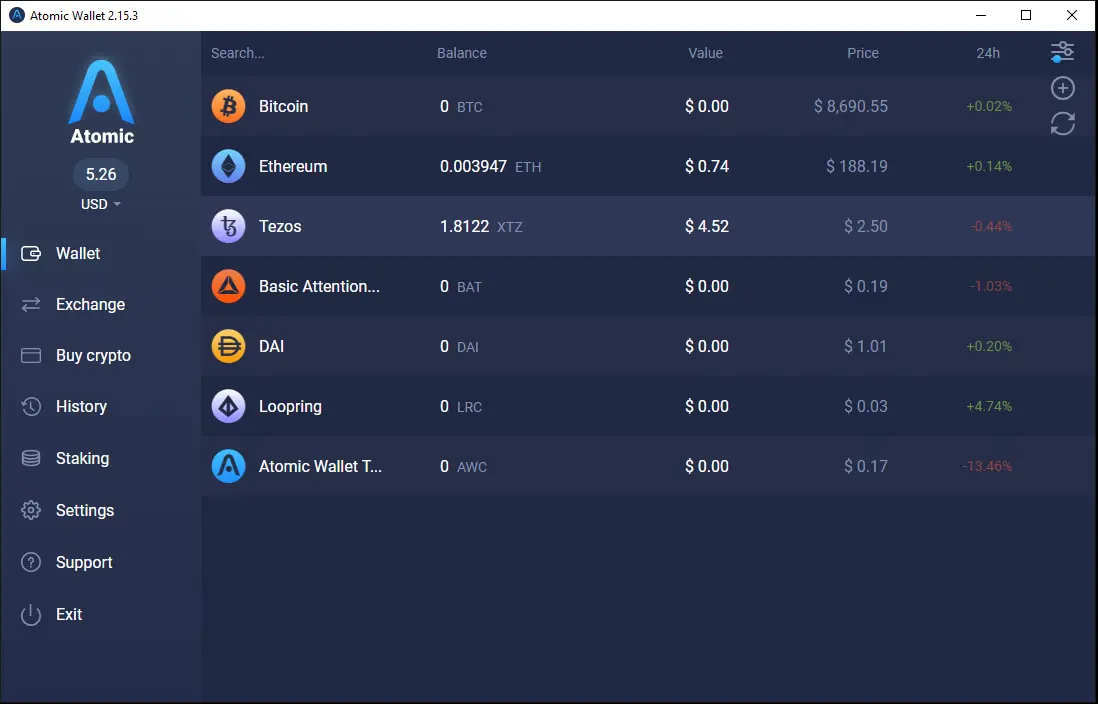Sort by the Price column header
1098x704 pixels.
point(863,53)
